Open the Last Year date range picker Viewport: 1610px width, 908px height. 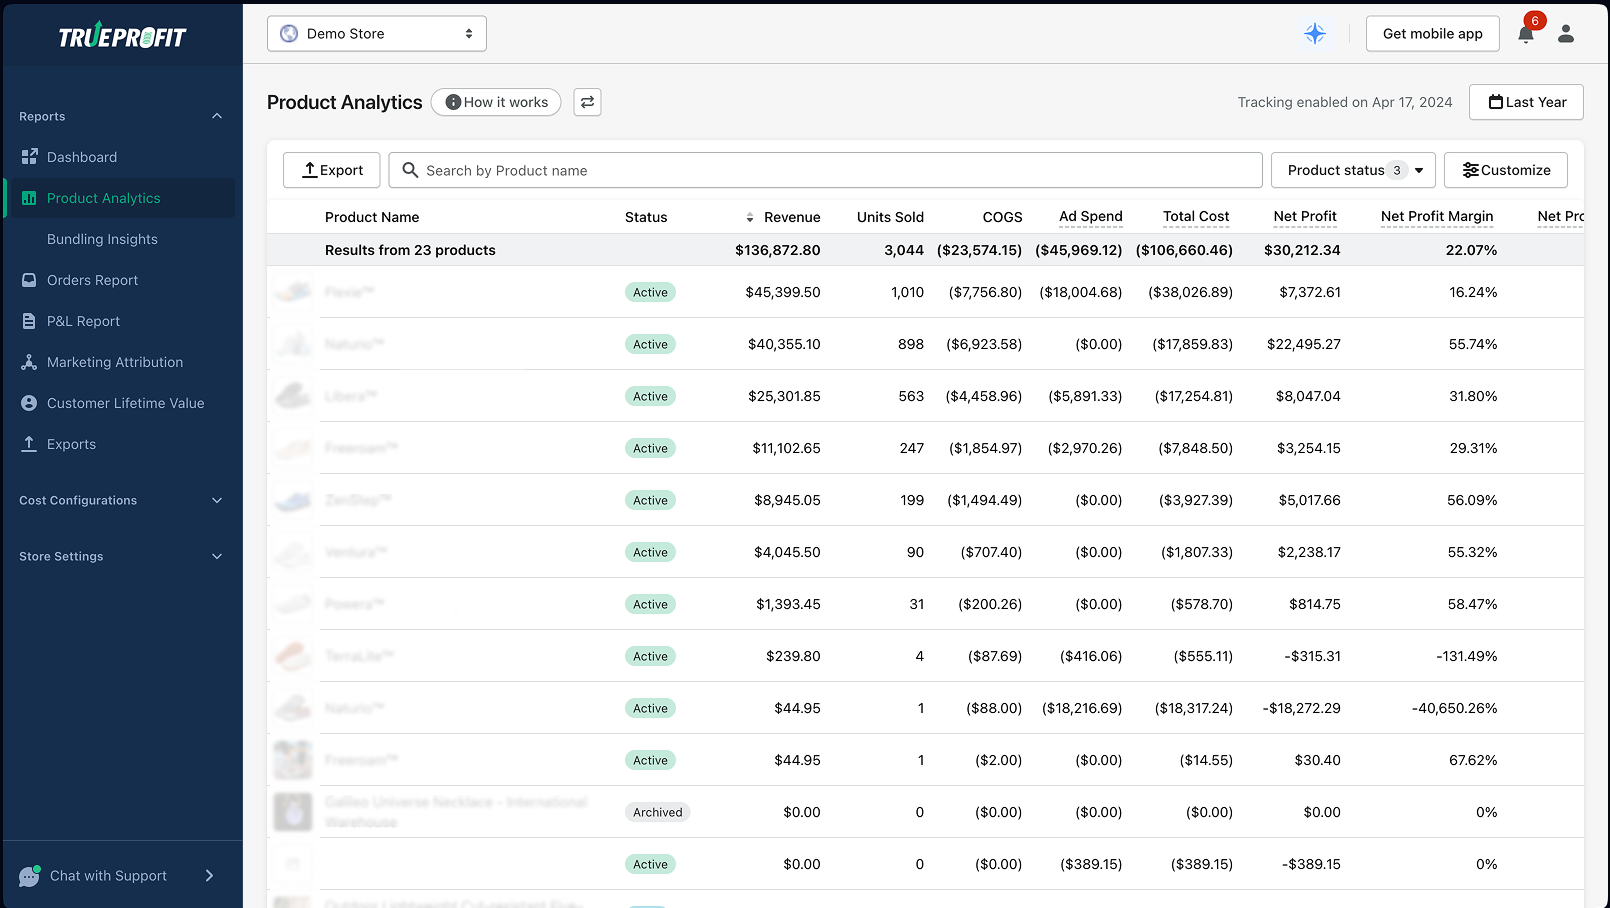click(1526, 102)
